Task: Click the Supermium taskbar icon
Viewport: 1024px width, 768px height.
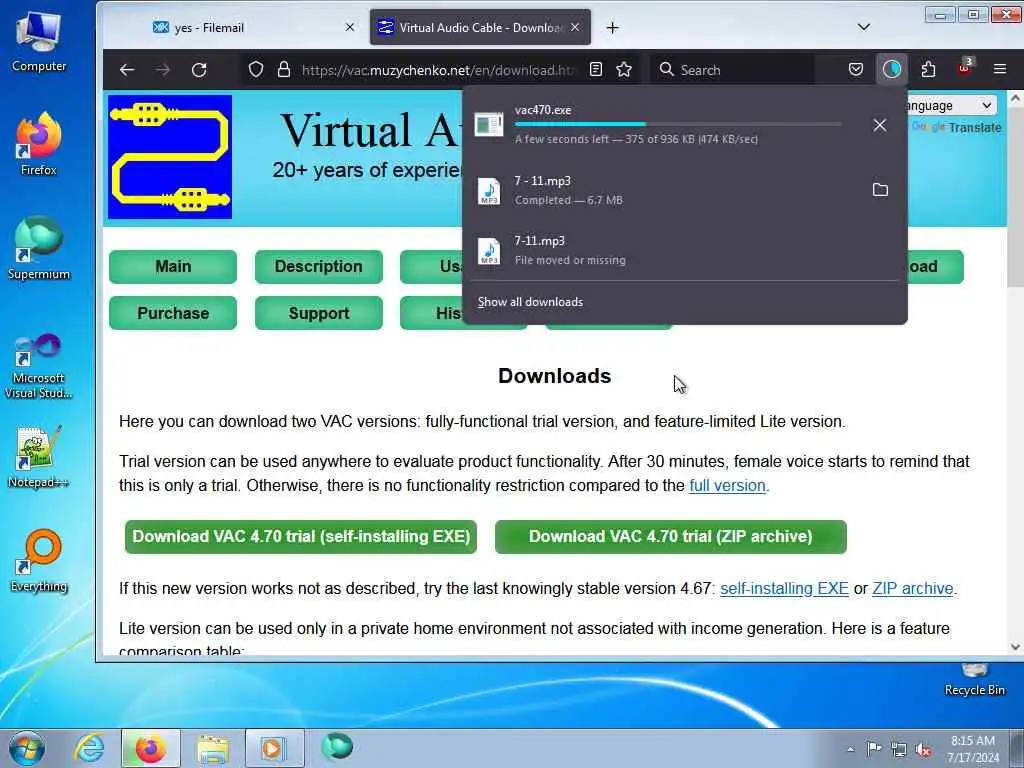Action: click(337, 747)
